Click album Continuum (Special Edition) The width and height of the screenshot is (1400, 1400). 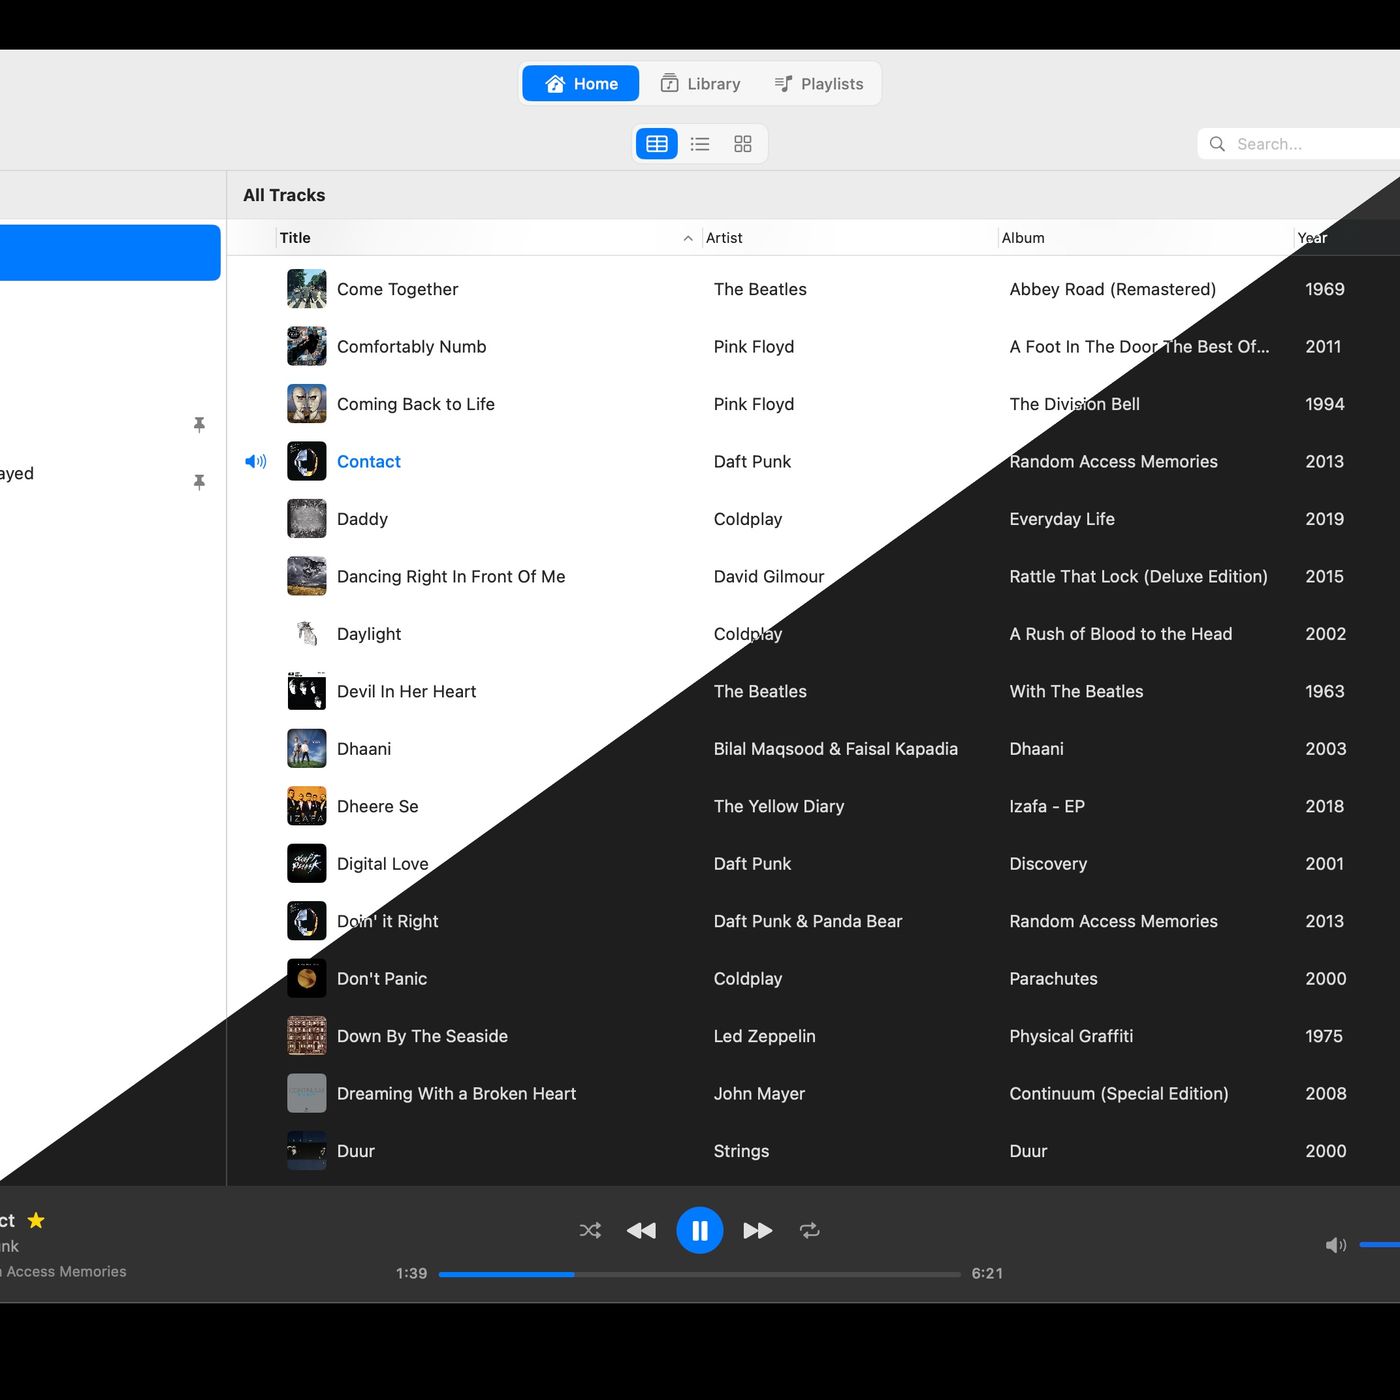(1119, 1094)
